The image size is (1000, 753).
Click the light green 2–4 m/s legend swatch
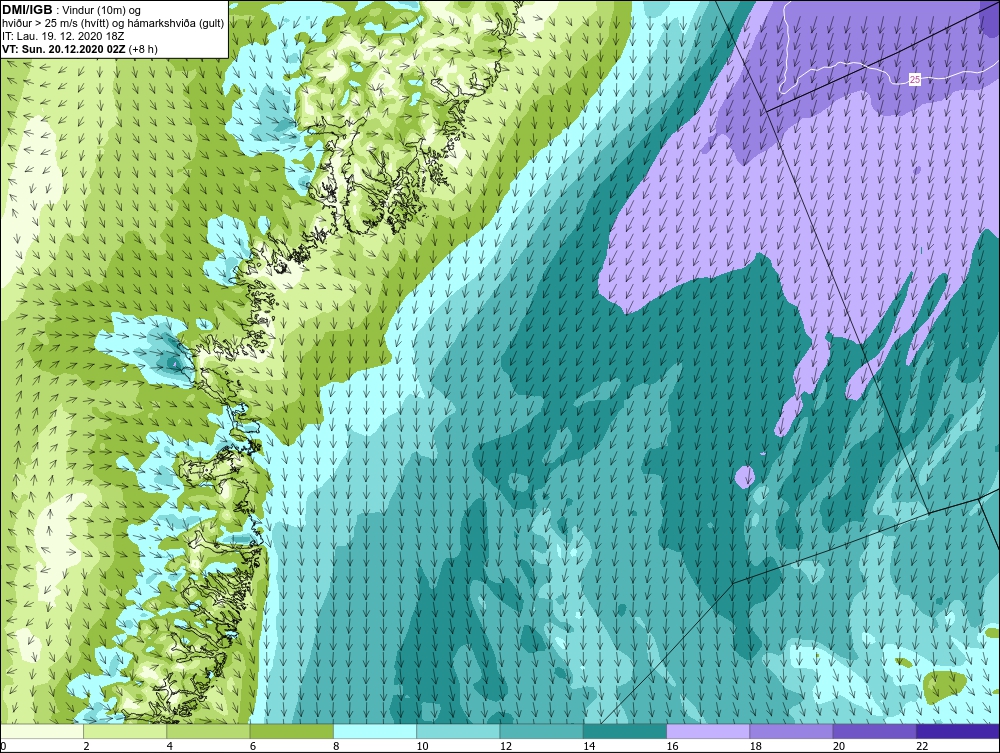[125, 731]
